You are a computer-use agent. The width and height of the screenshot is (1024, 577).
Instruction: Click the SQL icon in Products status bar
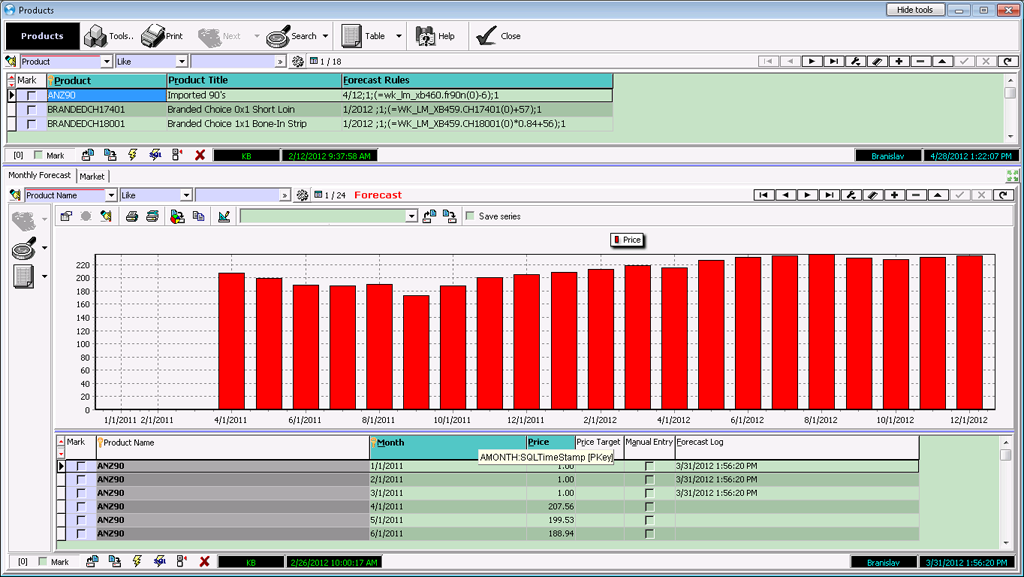[x=155, y=155]
